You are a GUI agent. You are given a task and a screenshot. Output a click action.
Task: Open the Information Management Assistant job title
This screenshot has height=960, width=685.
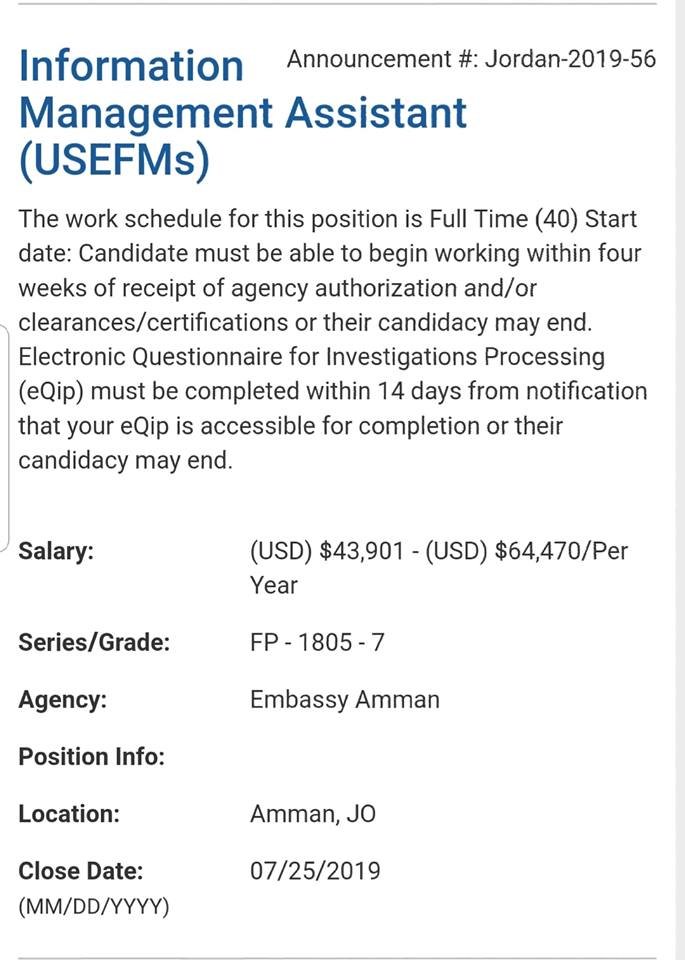(x=242, y=88)
